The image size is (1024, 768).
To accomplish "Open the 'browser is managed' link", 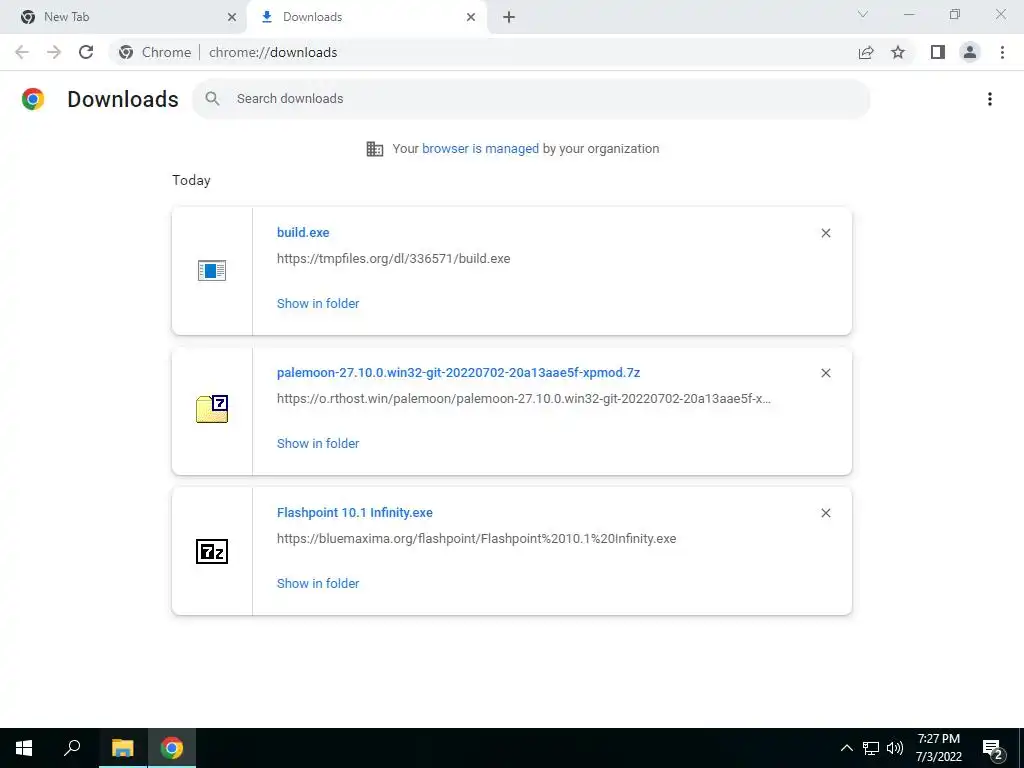I will [x=481, y=149].
